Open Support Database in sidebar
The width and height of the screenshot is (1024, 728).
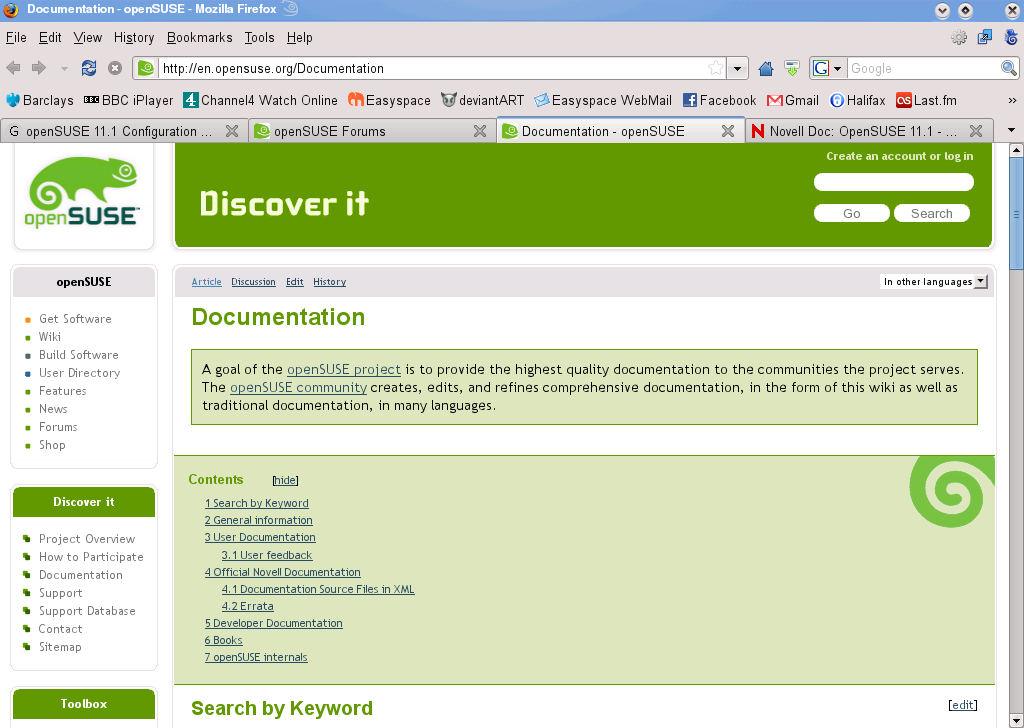click(87, 610)
